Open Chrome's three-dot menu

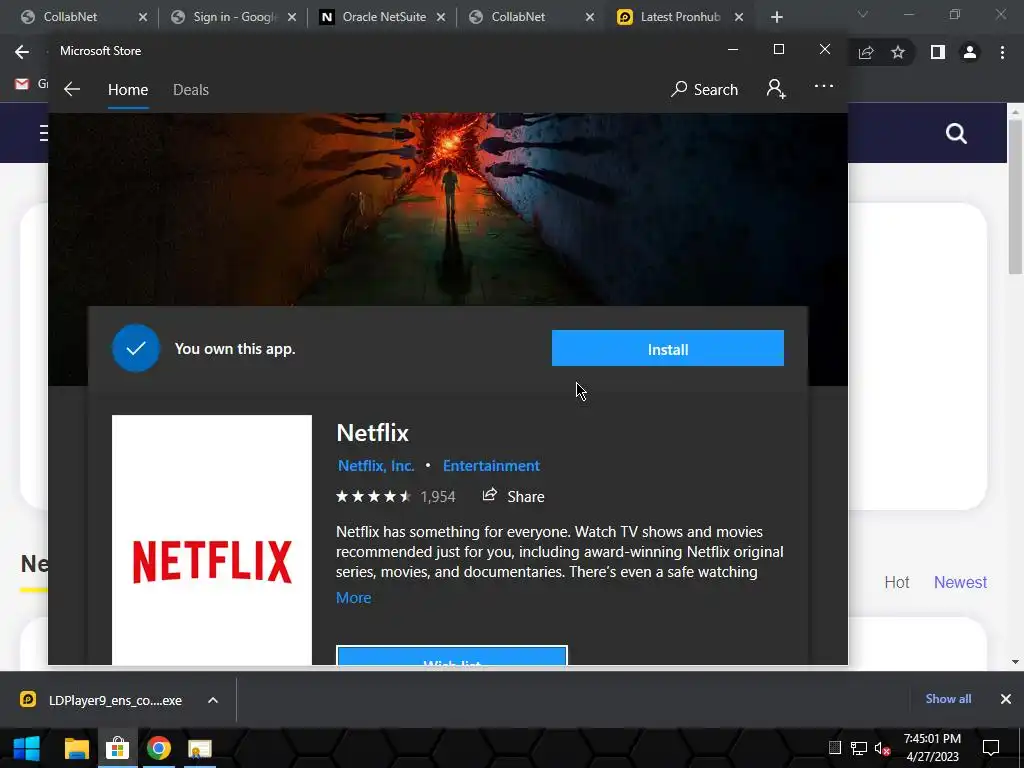[1002, 52]
